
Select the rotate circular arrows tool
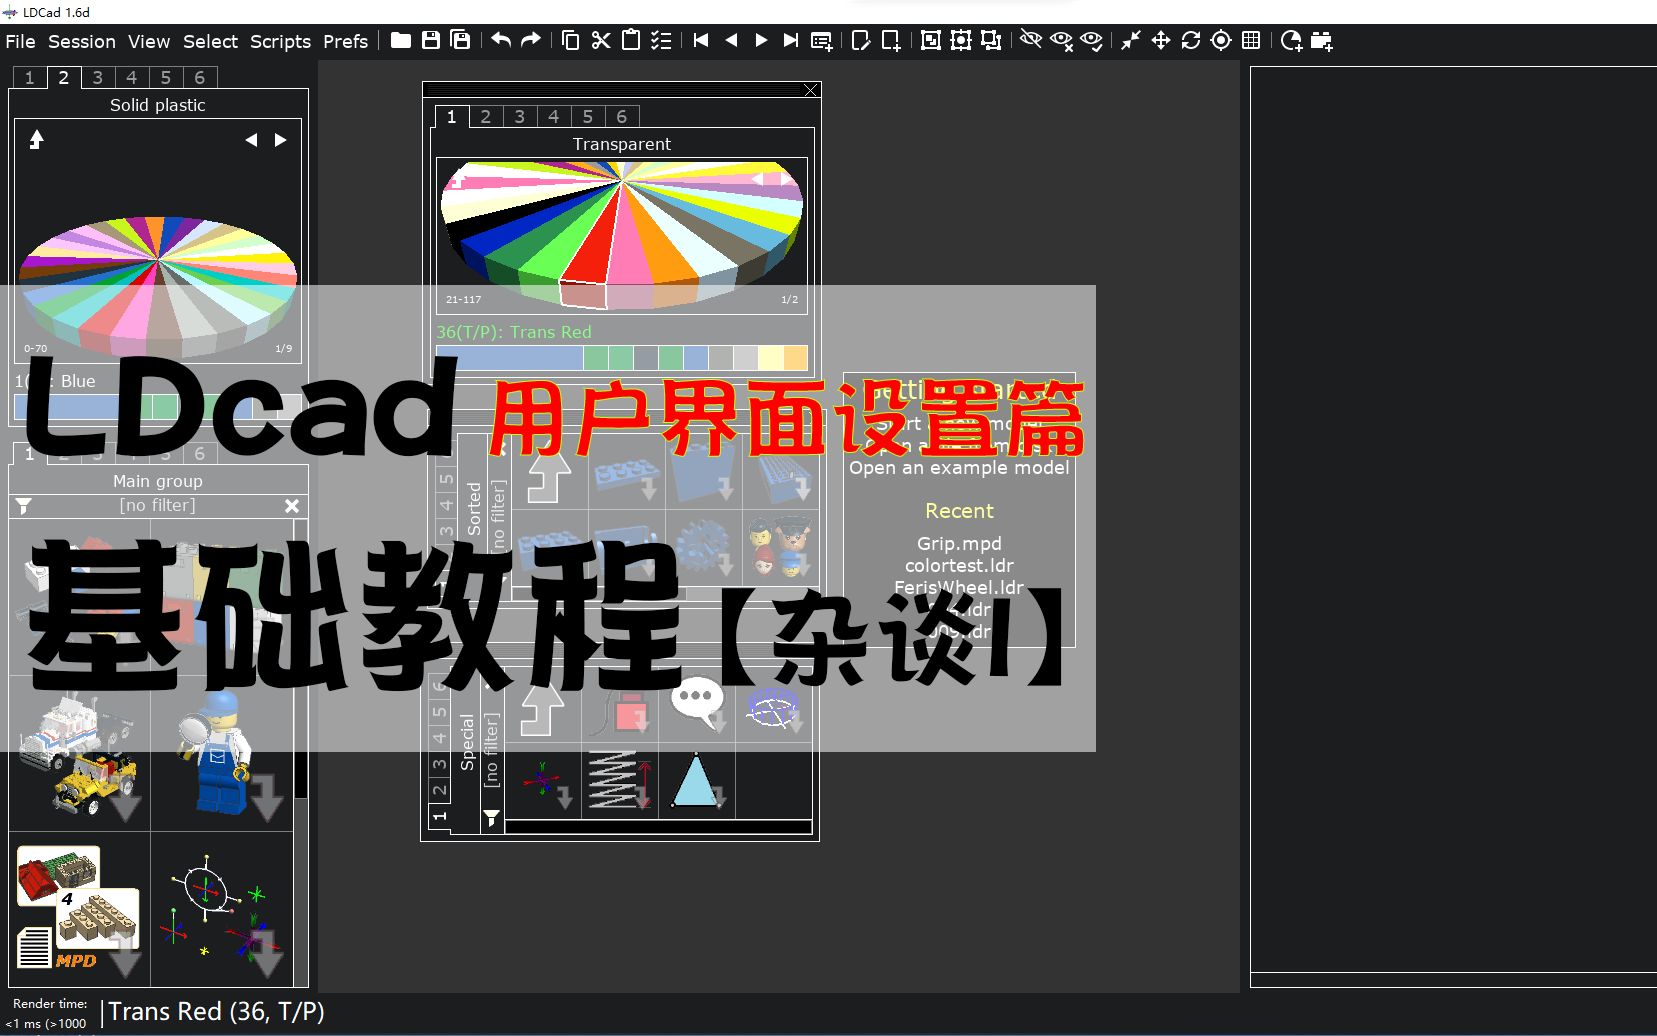(x=1191, y=40)
